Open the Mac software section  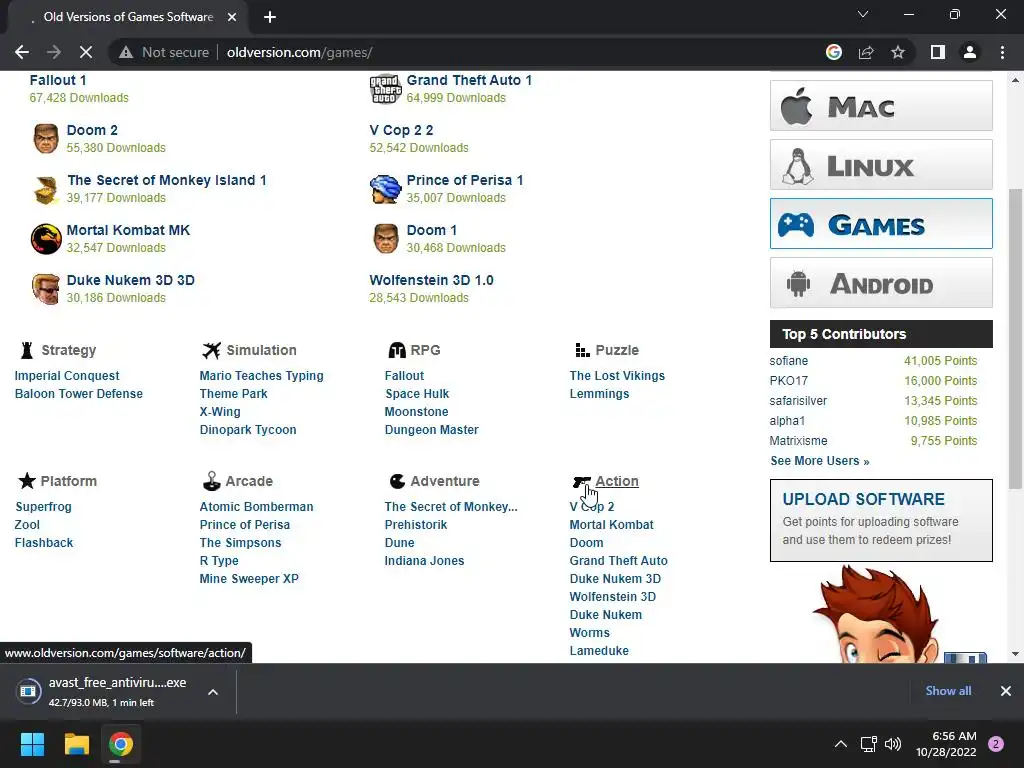[x=881, y=106]
